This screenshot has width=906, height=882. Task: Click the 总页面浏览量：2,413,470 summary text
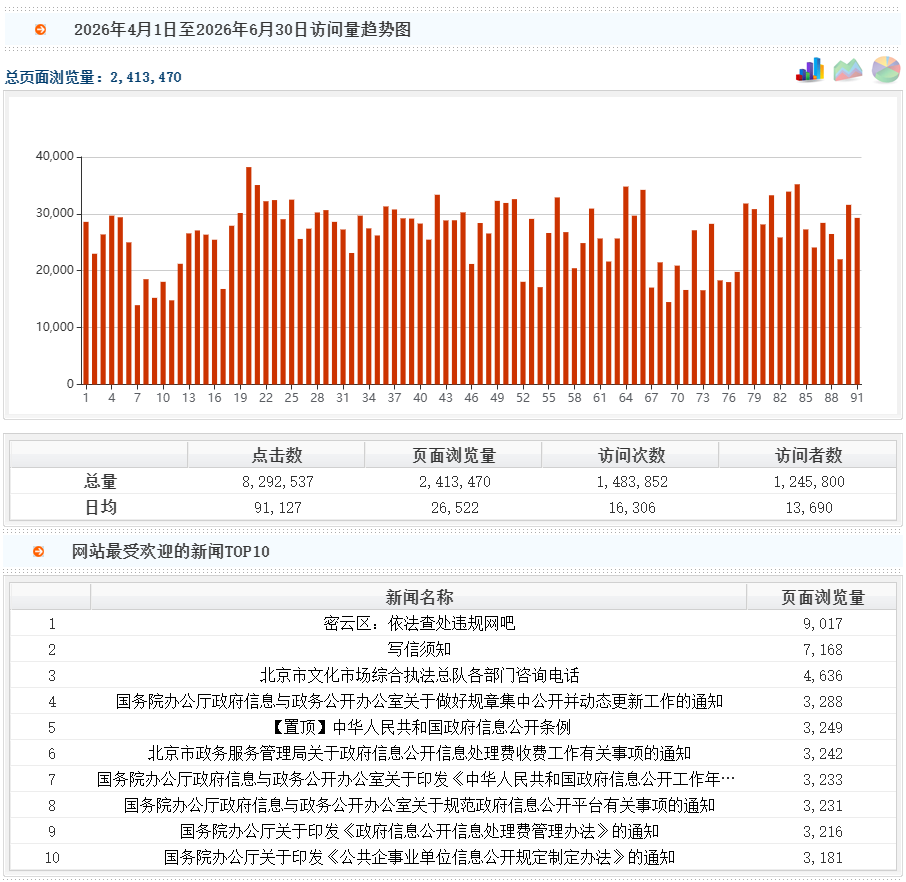pyautogui.click(x=93, y=77)
